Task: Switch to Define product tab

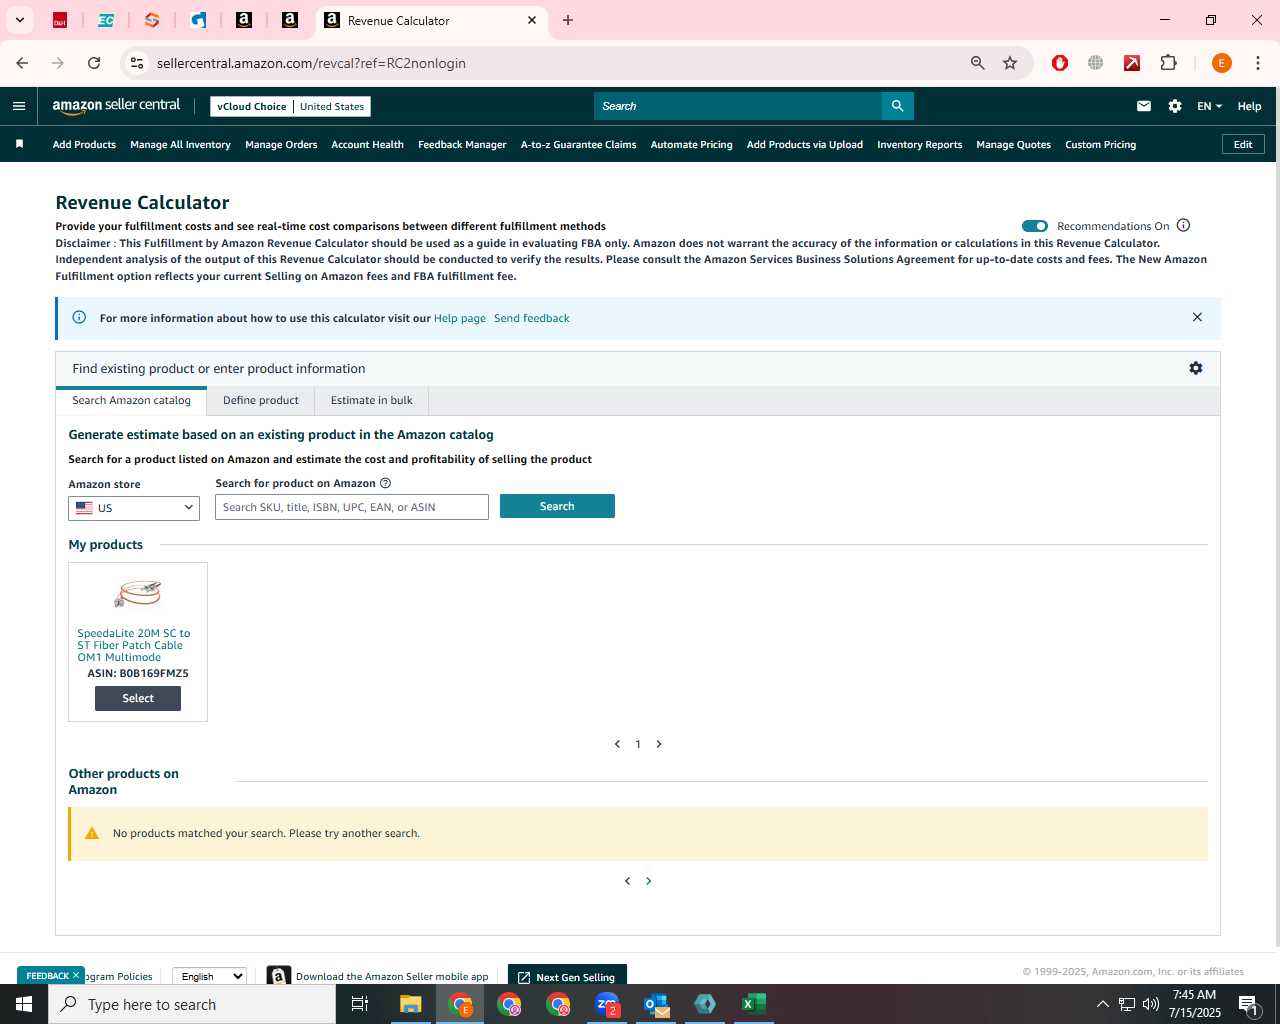Action: click(x=261, y=400)
